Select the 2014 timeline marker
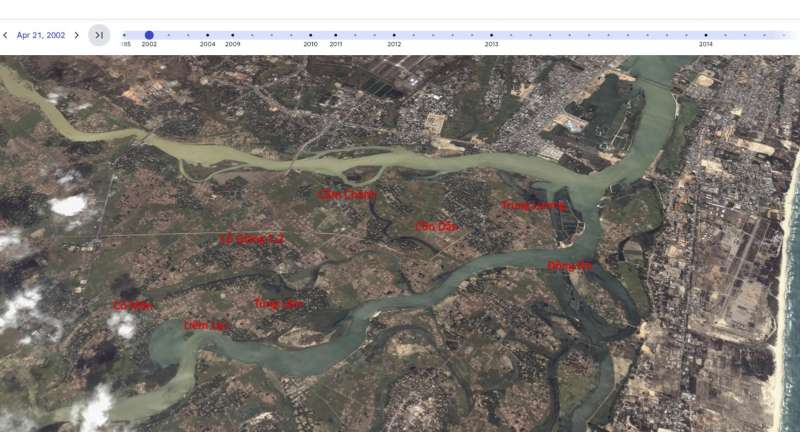Screen dimensions: 800x432 706,35
